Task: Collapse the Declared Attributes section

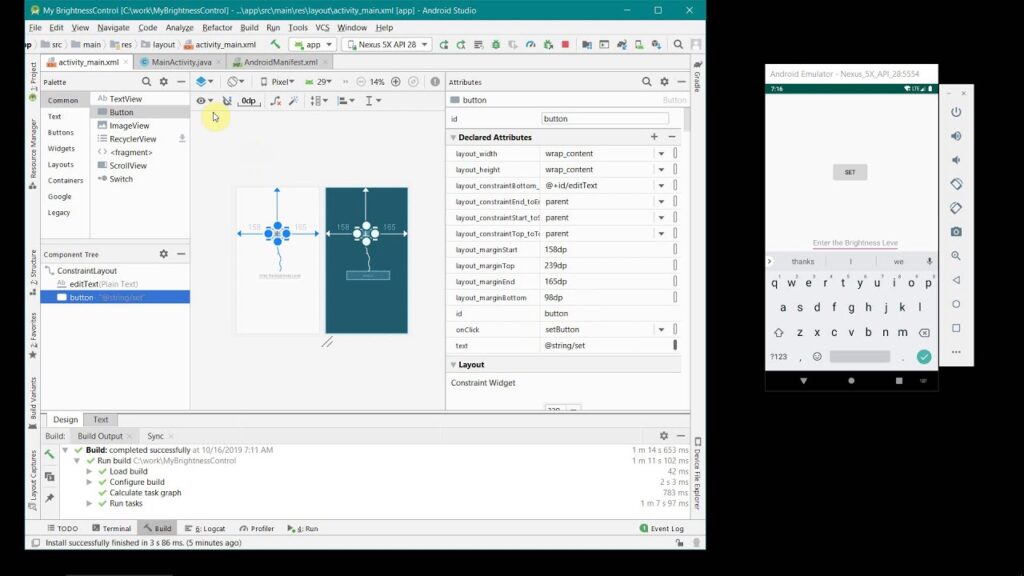Action: click(453, 137)
